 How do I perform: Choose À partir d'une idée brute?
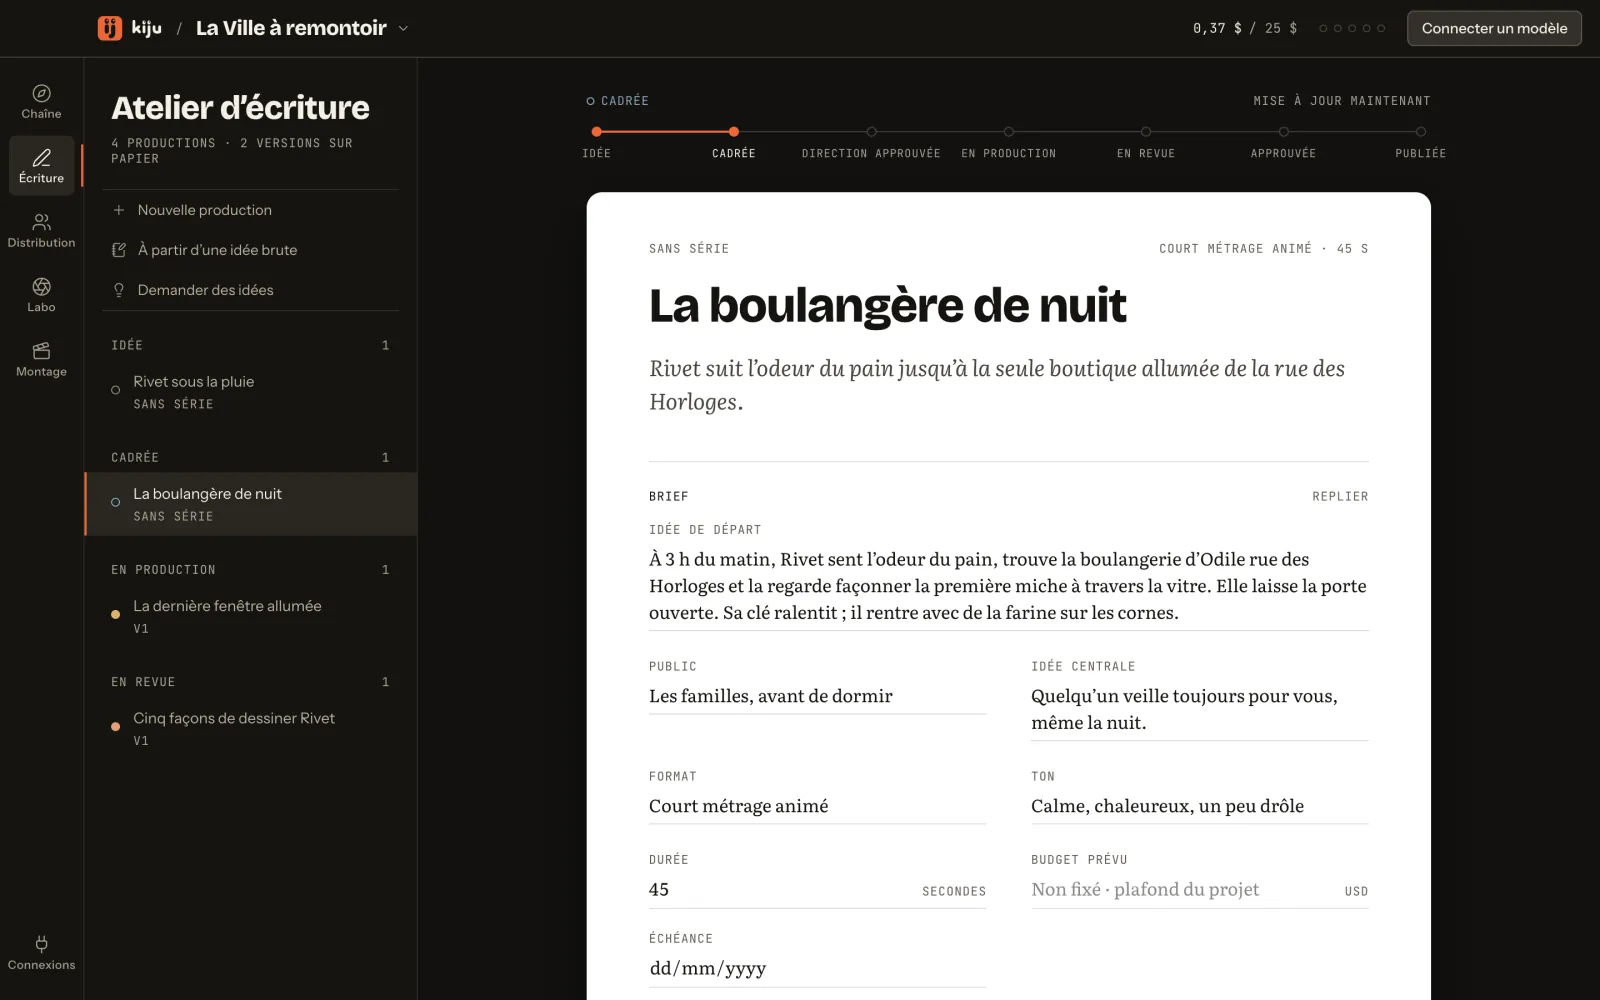point(250,250)
